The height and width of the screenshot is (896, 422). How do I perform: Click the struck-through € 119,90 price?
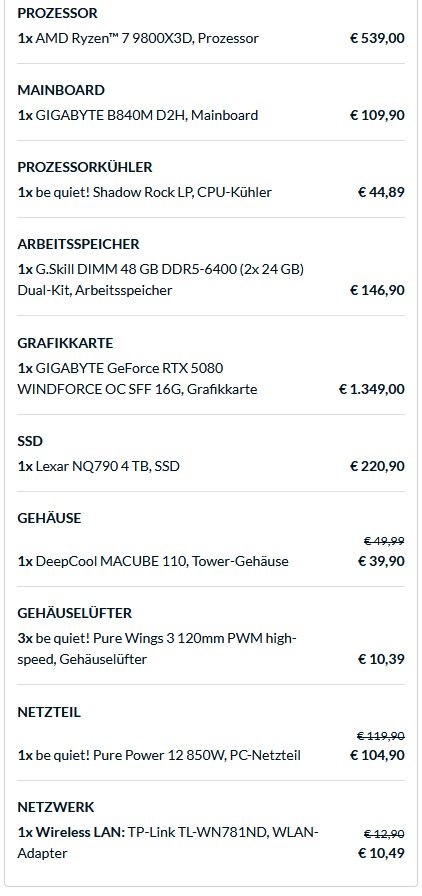pyautogui.click(x=381, y=736)
